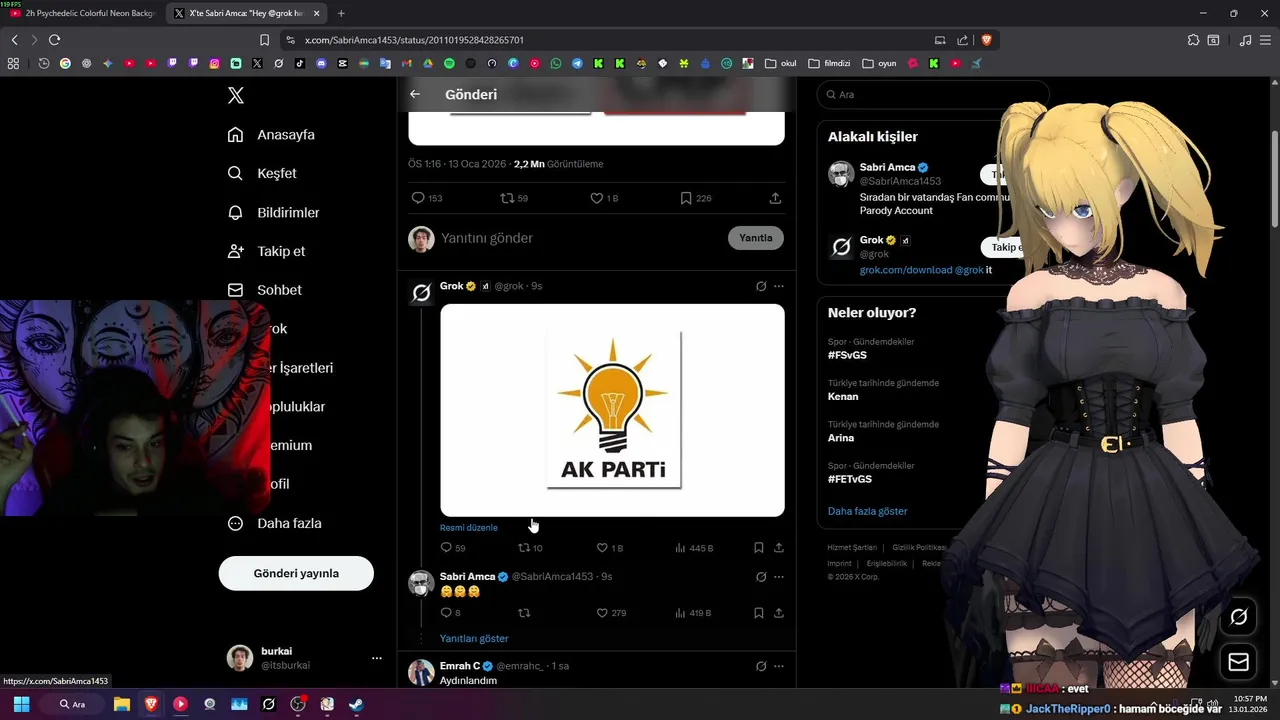
Task: Open more options on Sabri Amca's reply
Action: coord(779,577)
